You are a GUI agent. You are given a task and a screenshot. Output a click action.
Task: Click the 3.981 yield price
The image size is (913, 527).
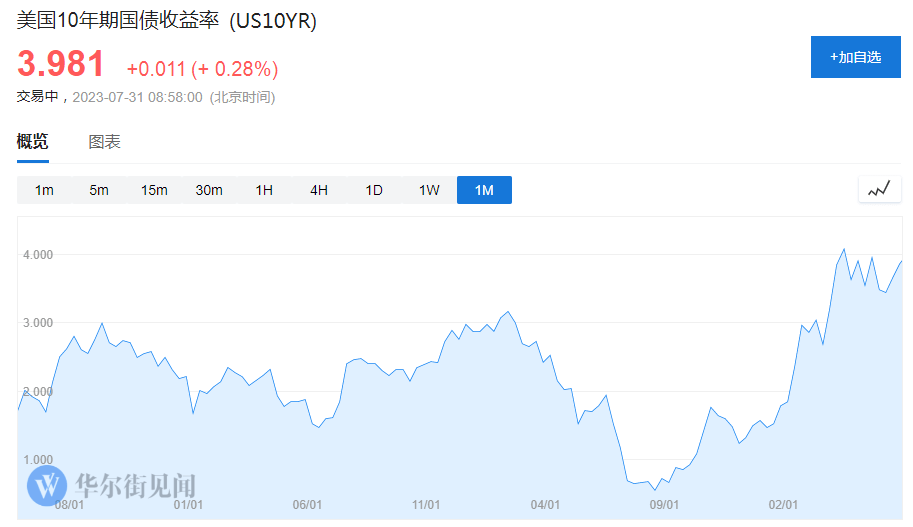[x=61, y=65]
